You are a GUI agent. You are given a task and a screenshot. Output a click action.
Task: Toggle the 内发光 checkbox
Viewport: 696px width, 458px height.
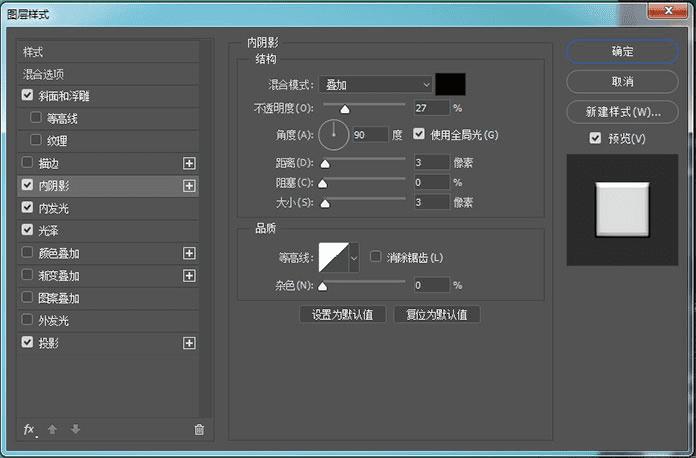pos(28,207)
